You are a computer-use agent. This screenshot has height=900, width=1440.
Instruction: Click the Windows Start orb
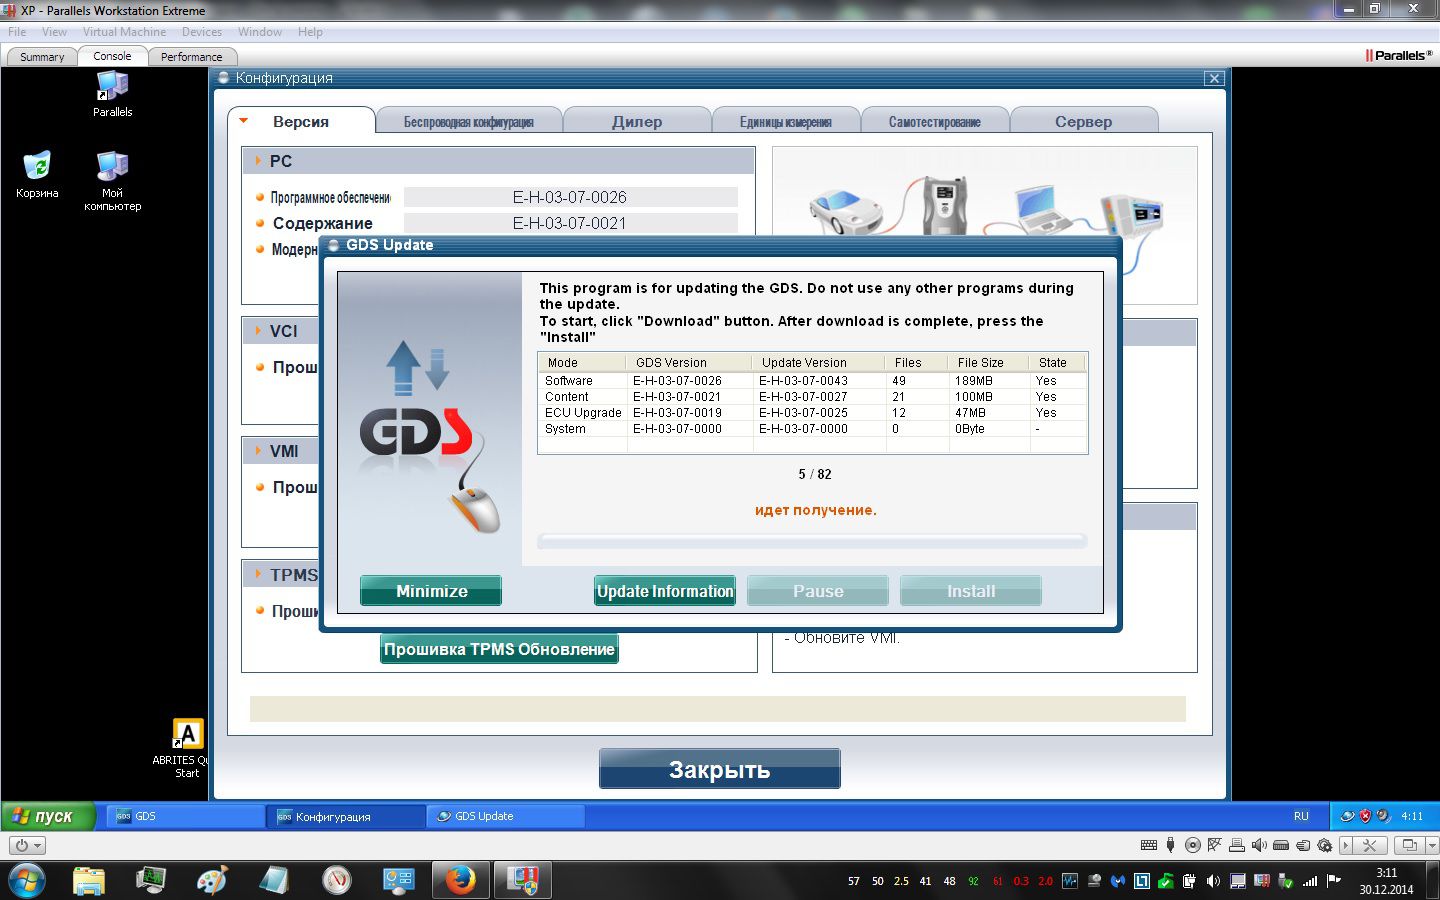(25, 881)
